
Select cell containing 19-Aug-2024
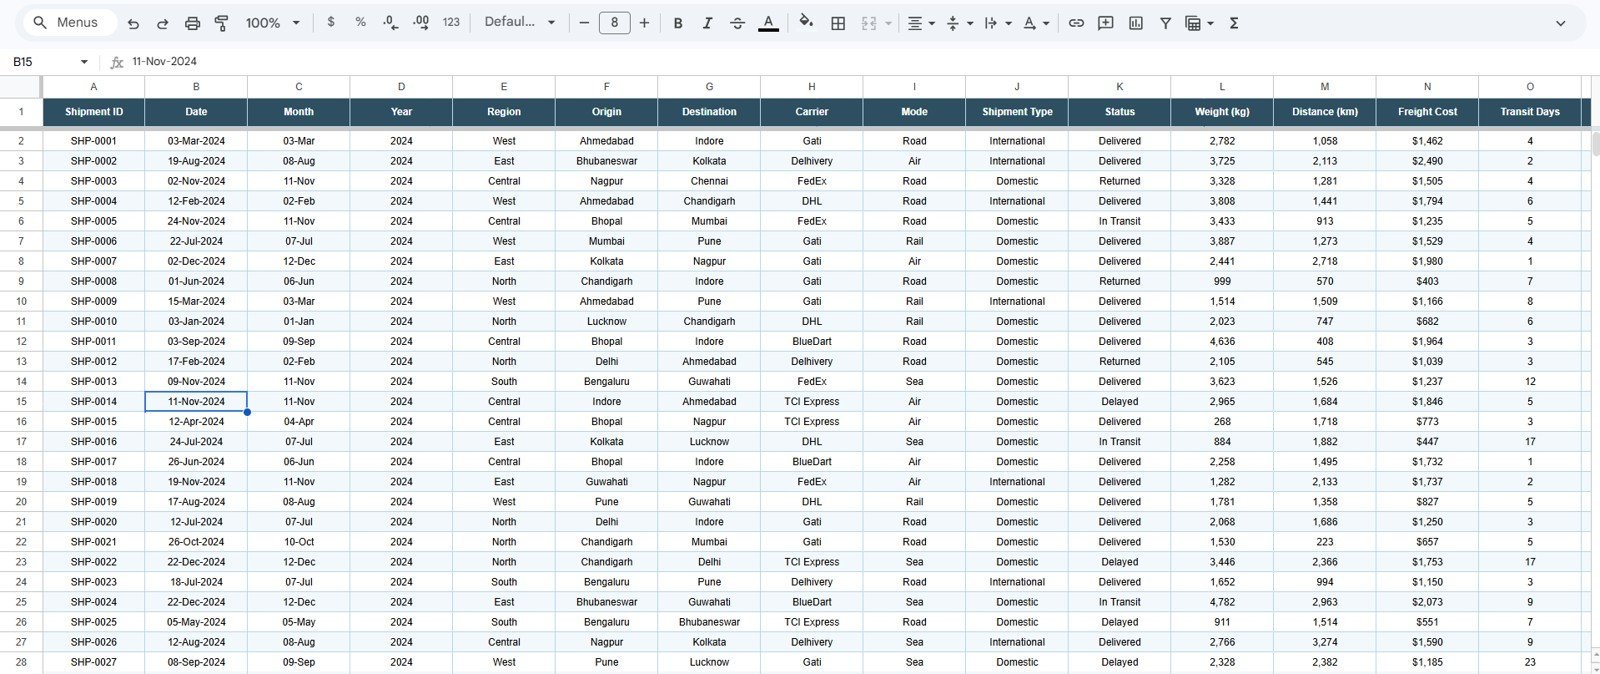(196, 161)
